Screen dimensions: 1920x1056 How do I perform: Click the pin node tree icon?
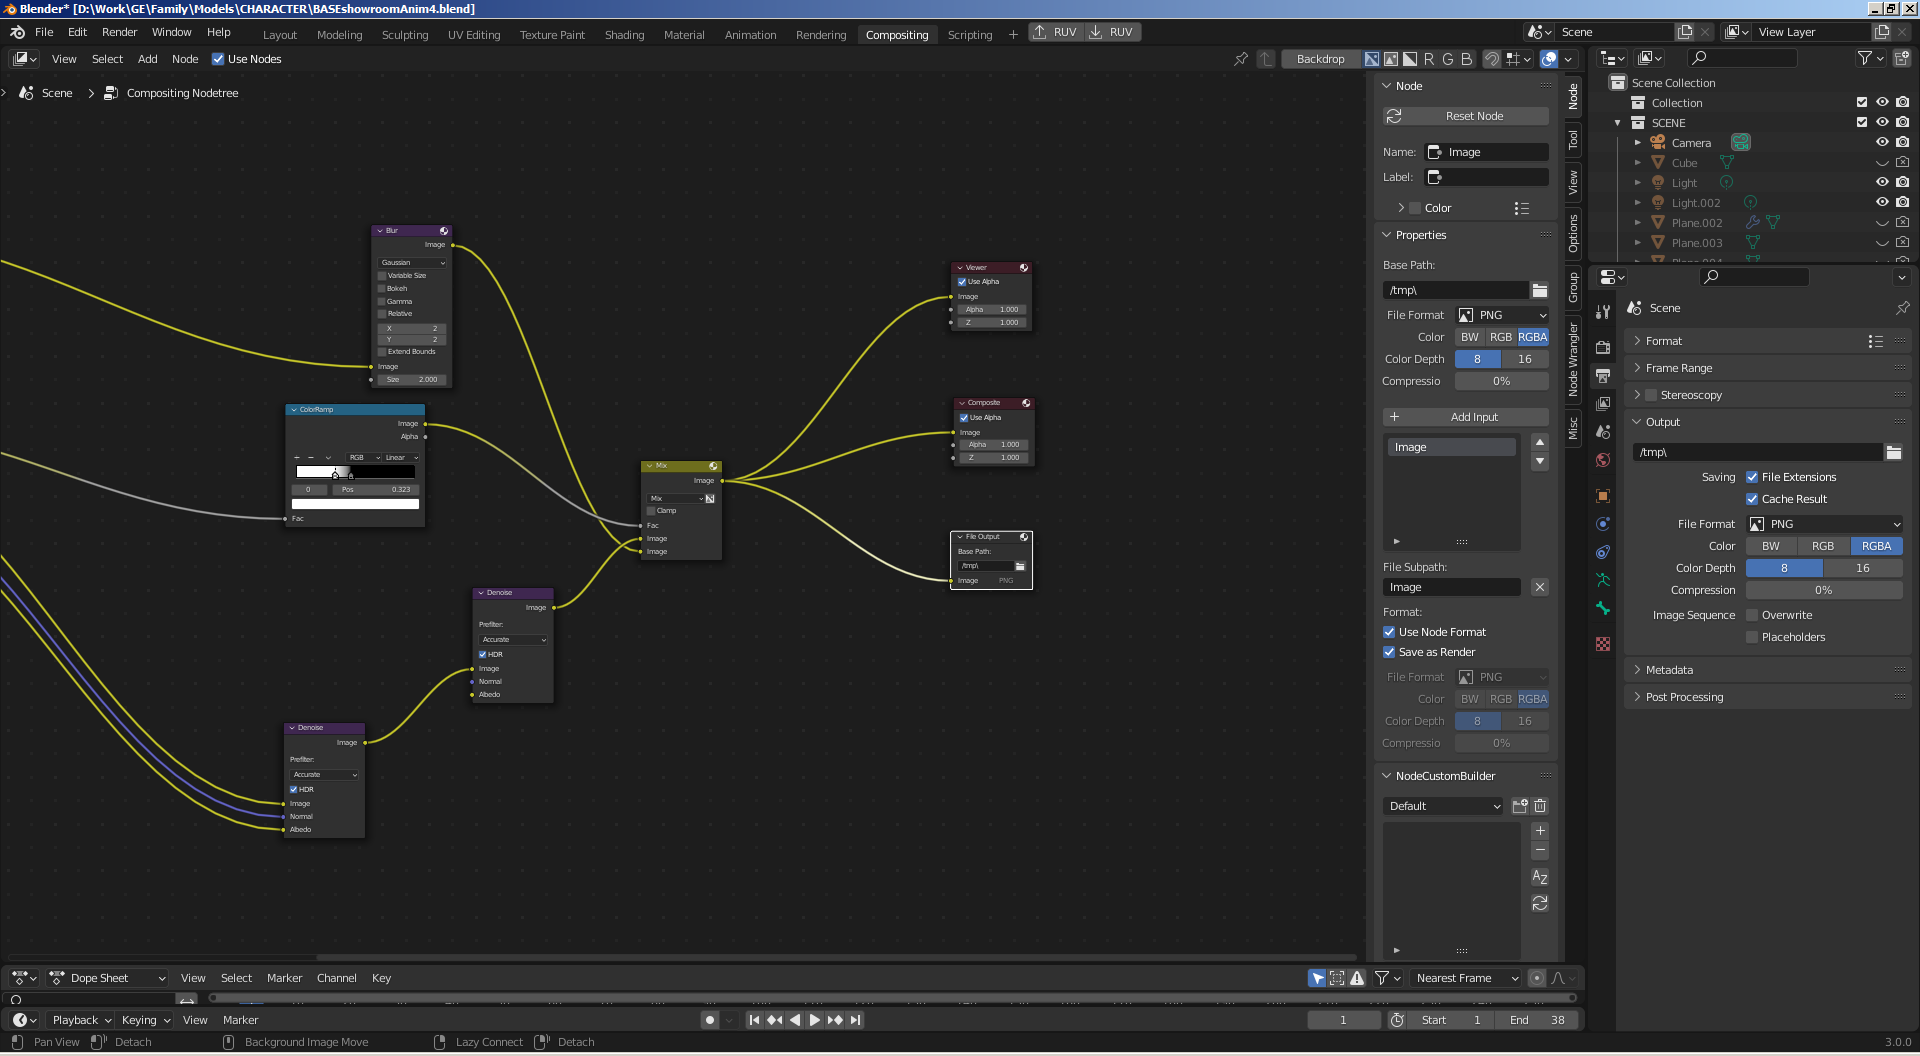(x=1241, y=59)
